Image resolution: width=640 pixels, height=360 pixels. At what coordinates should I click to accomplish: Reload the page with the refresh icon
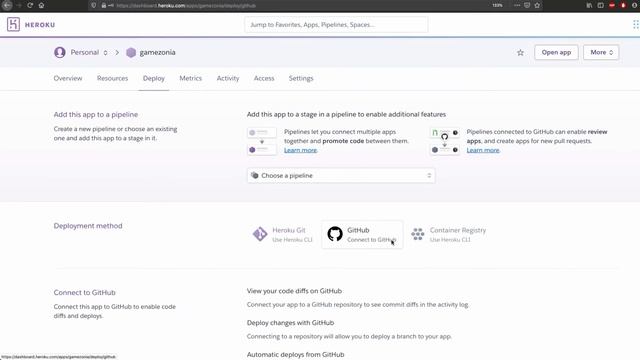30,5
